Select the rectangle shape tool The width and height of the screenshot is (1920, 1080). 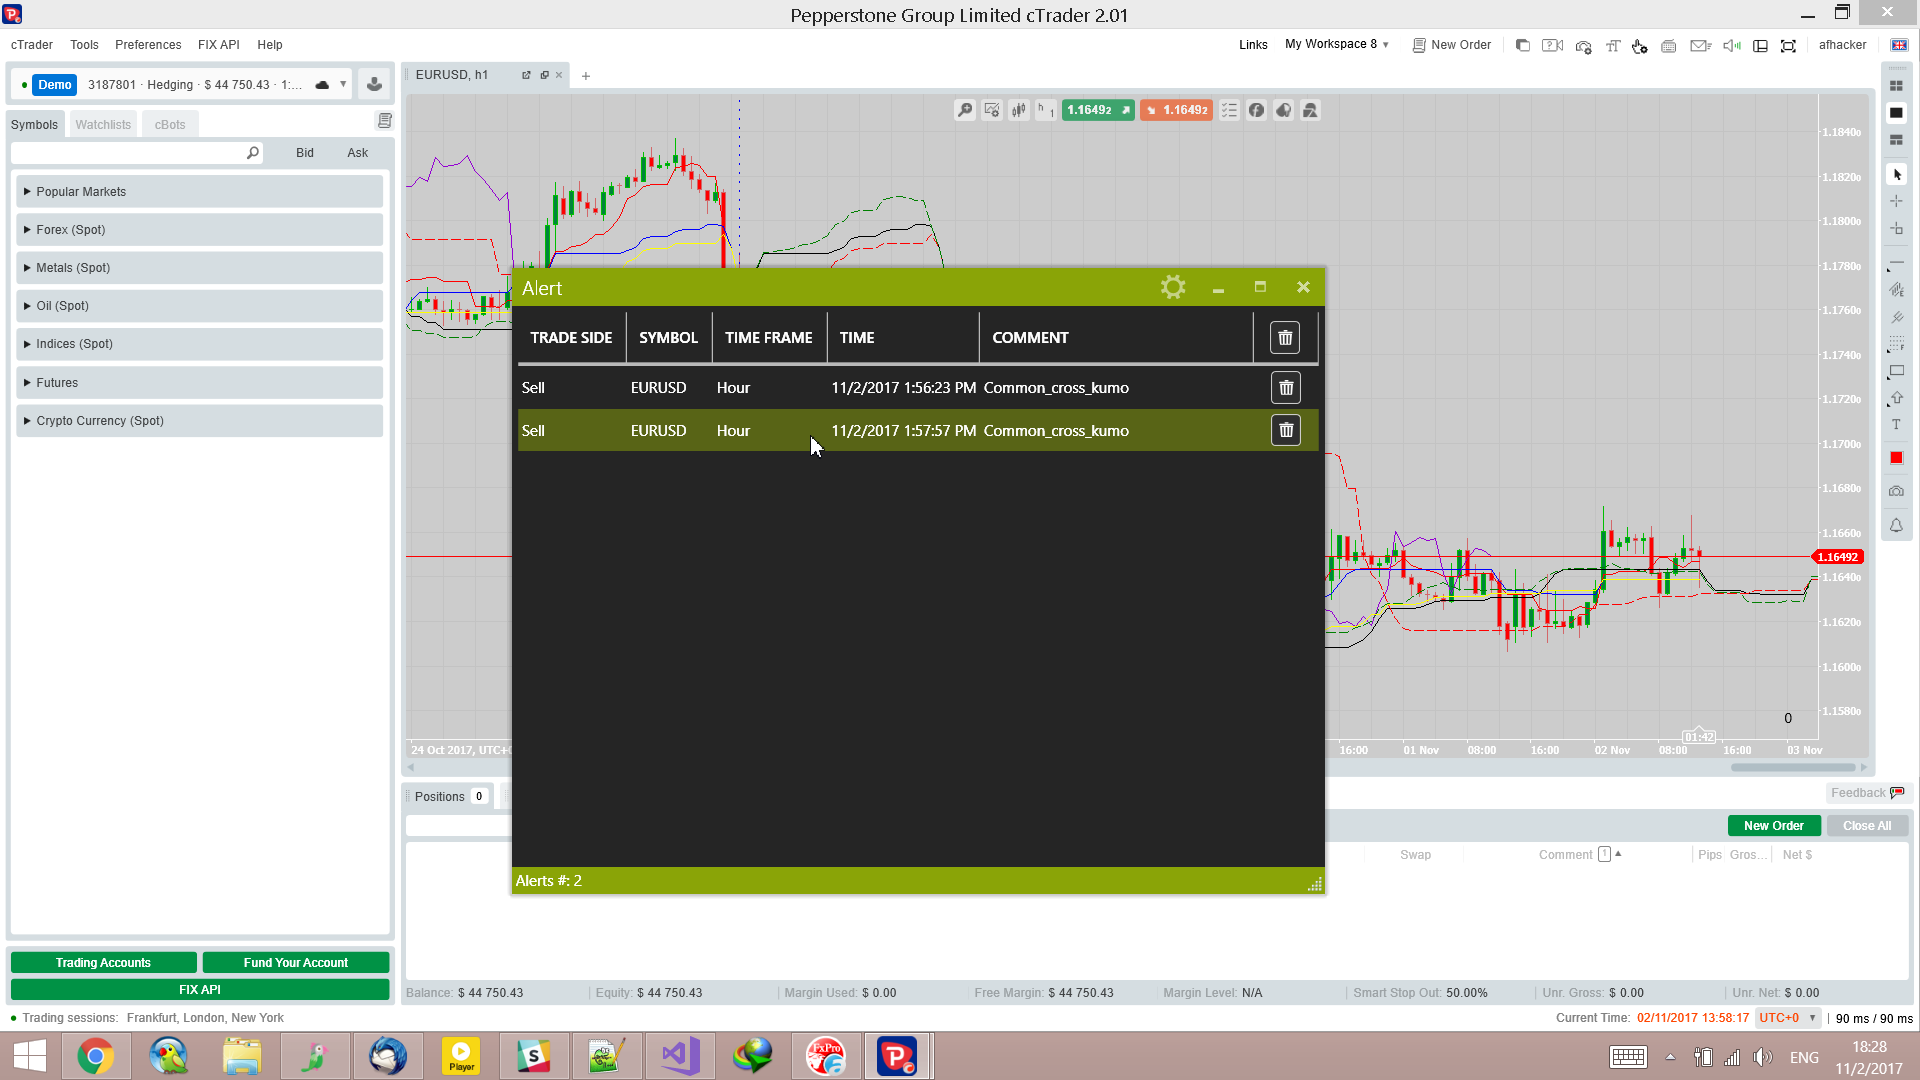1896,371
